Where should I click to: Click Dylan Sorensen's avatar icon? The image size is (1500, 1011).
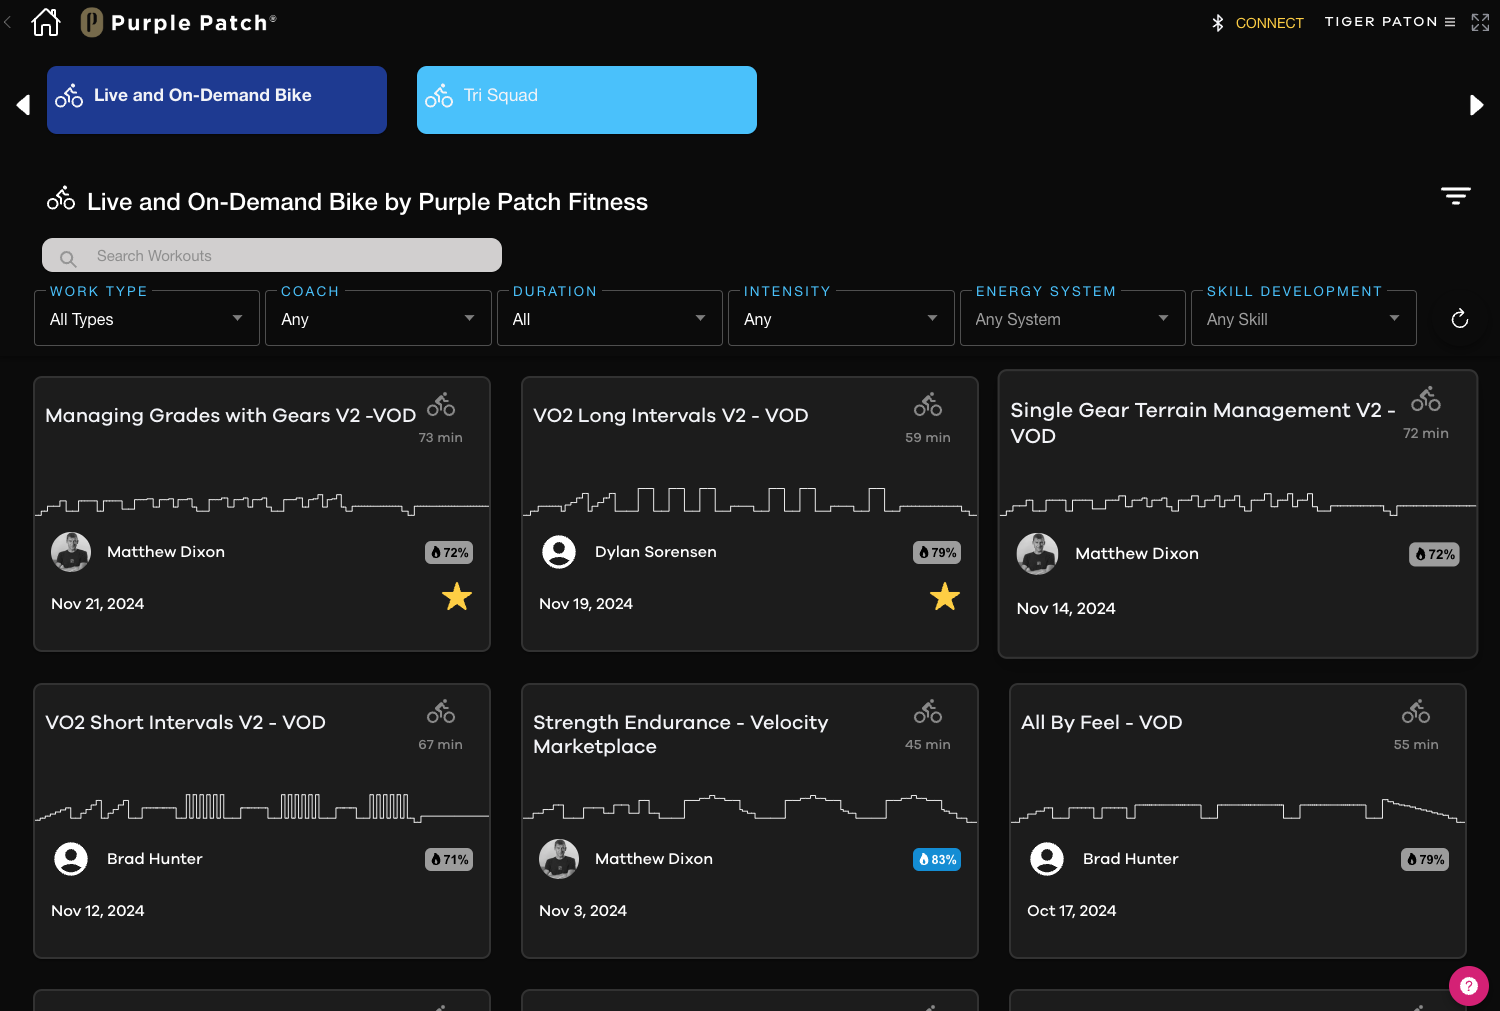pyautogui.click(x=559, y=552)
